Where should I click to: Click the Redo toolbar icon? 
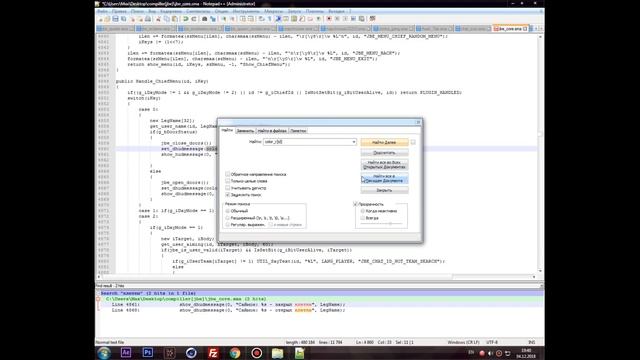194,19
